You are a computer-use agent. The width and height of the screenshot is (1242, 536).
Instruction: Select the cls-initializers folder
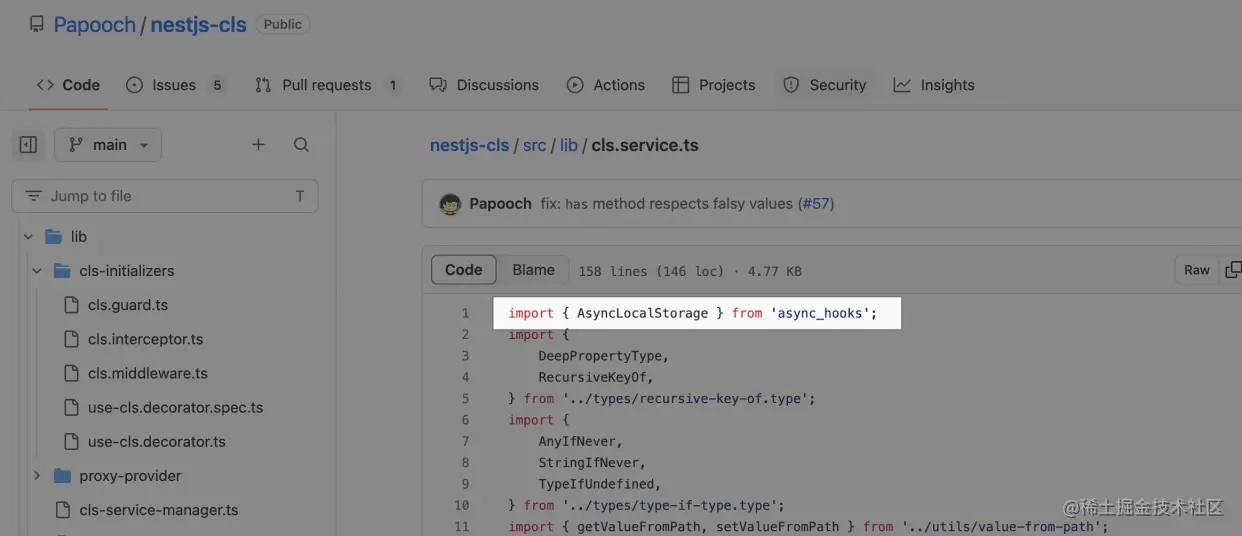click(x=126, y=271)
